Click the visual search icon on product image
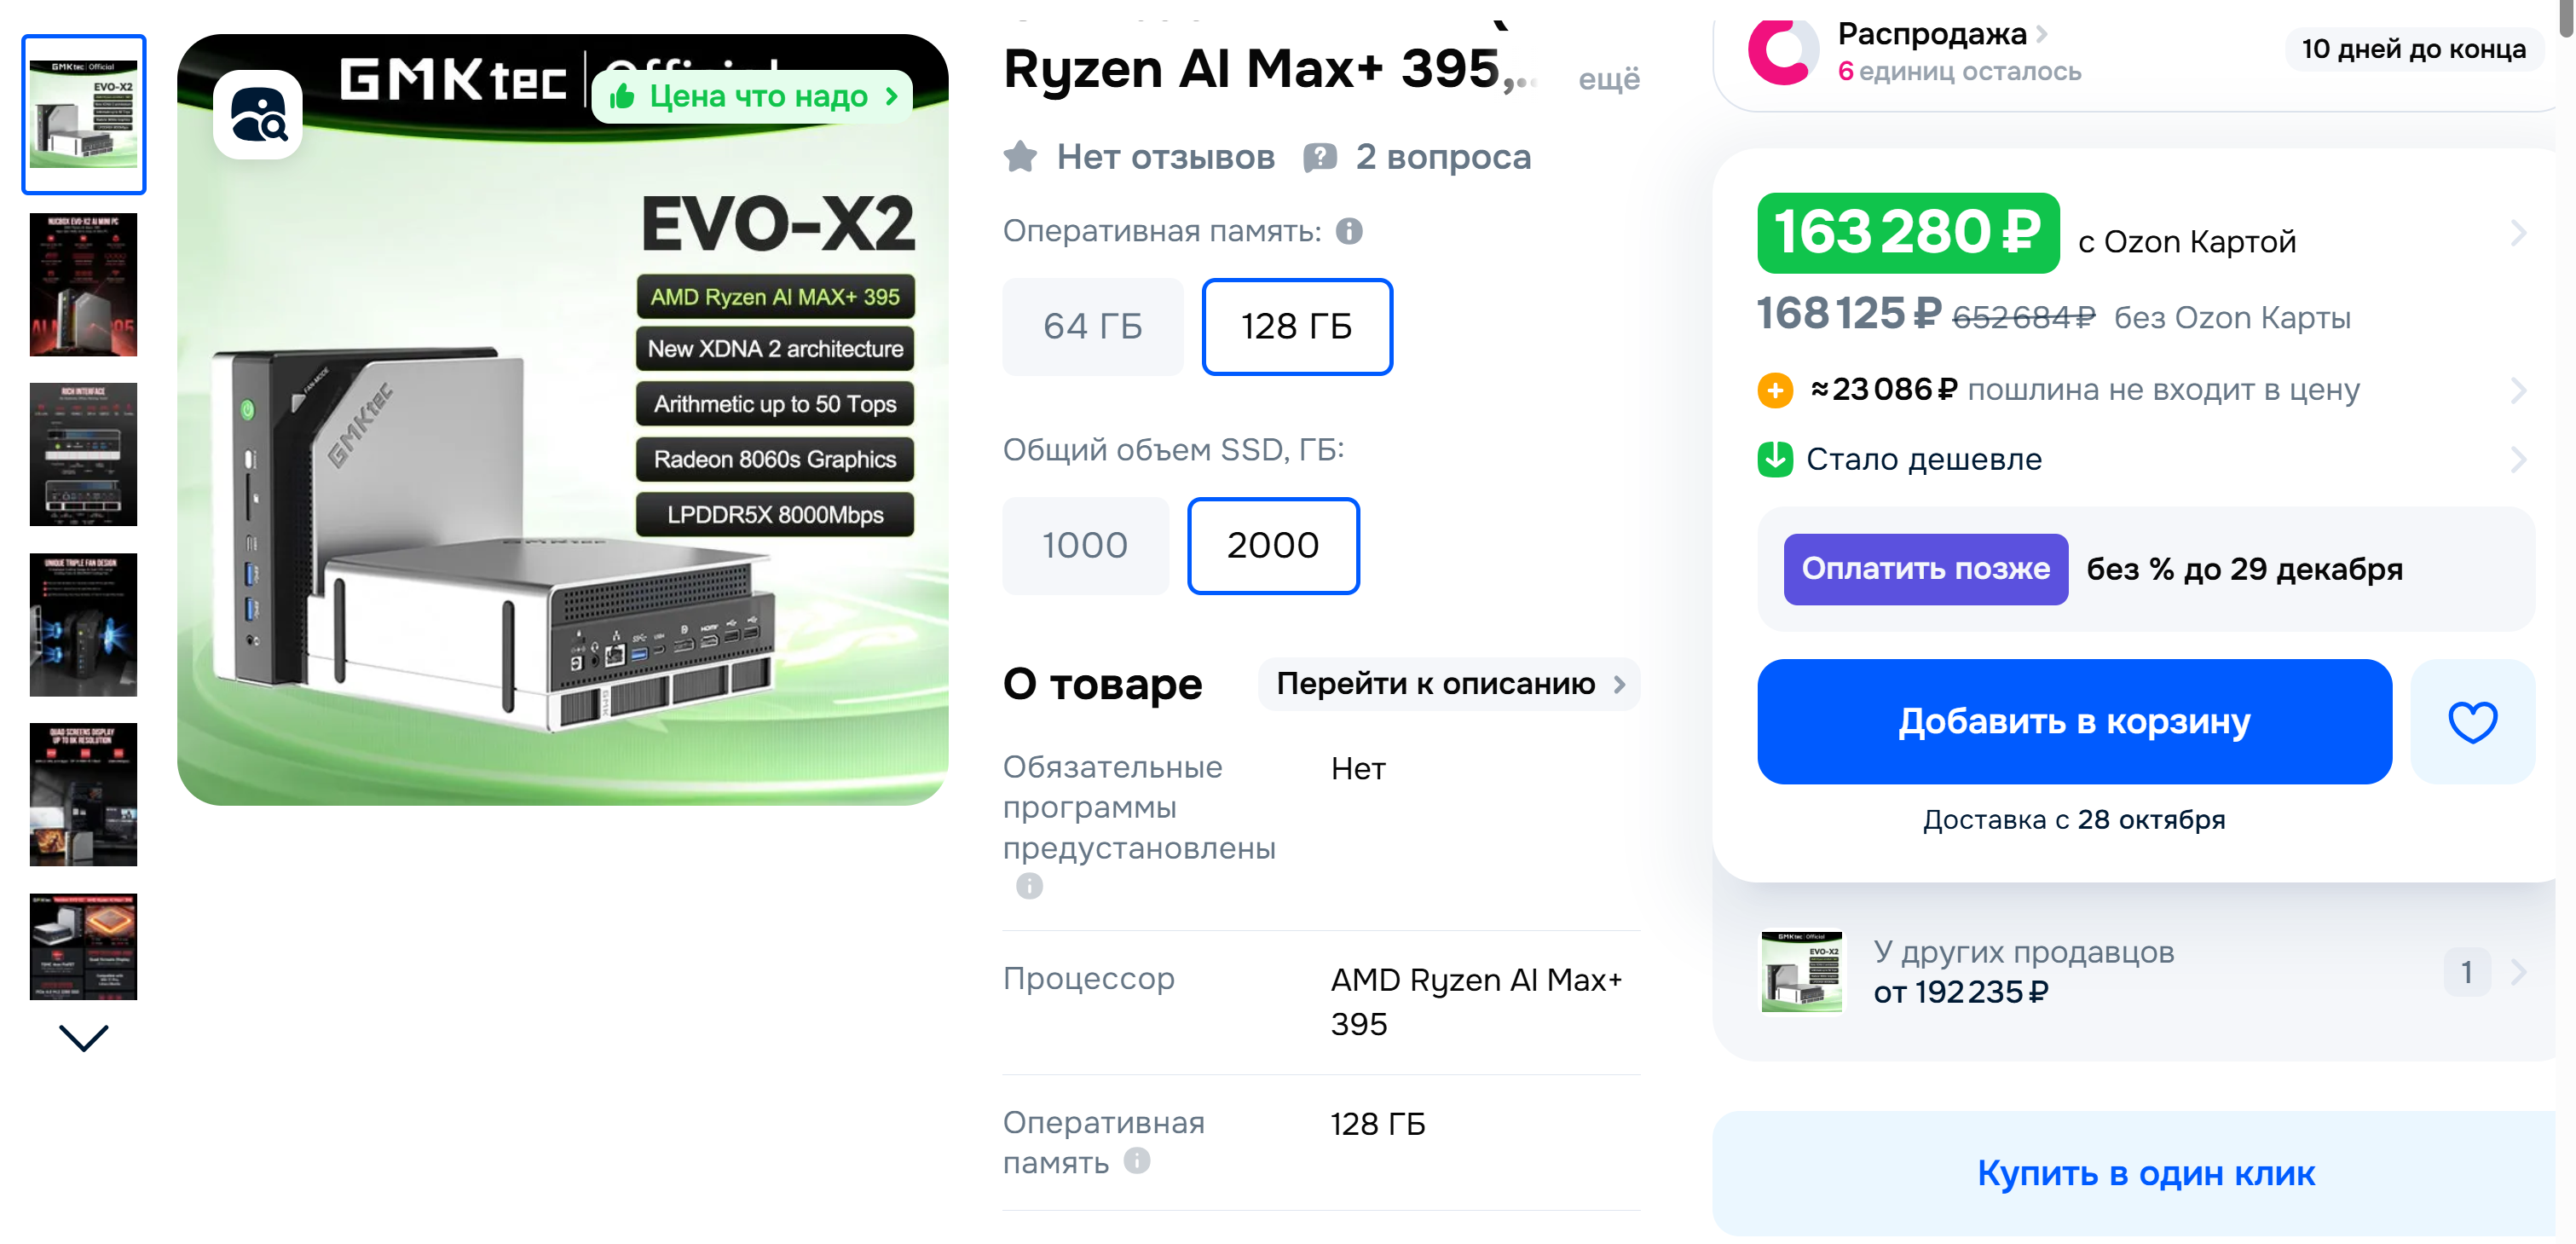 (x=258, y=115)
